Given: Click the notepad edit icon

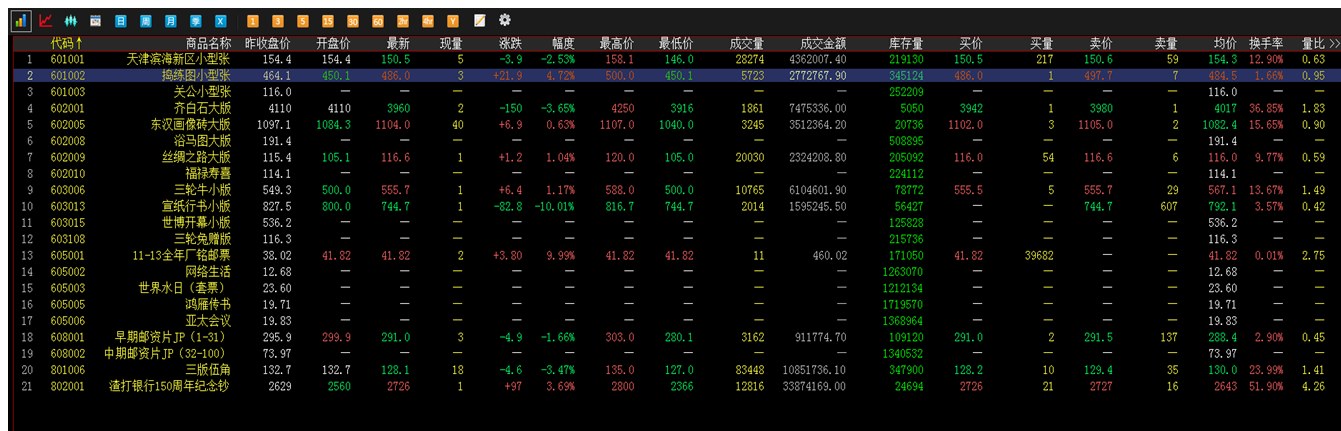Looking at the screenshot, I should [x=479, y=20].
